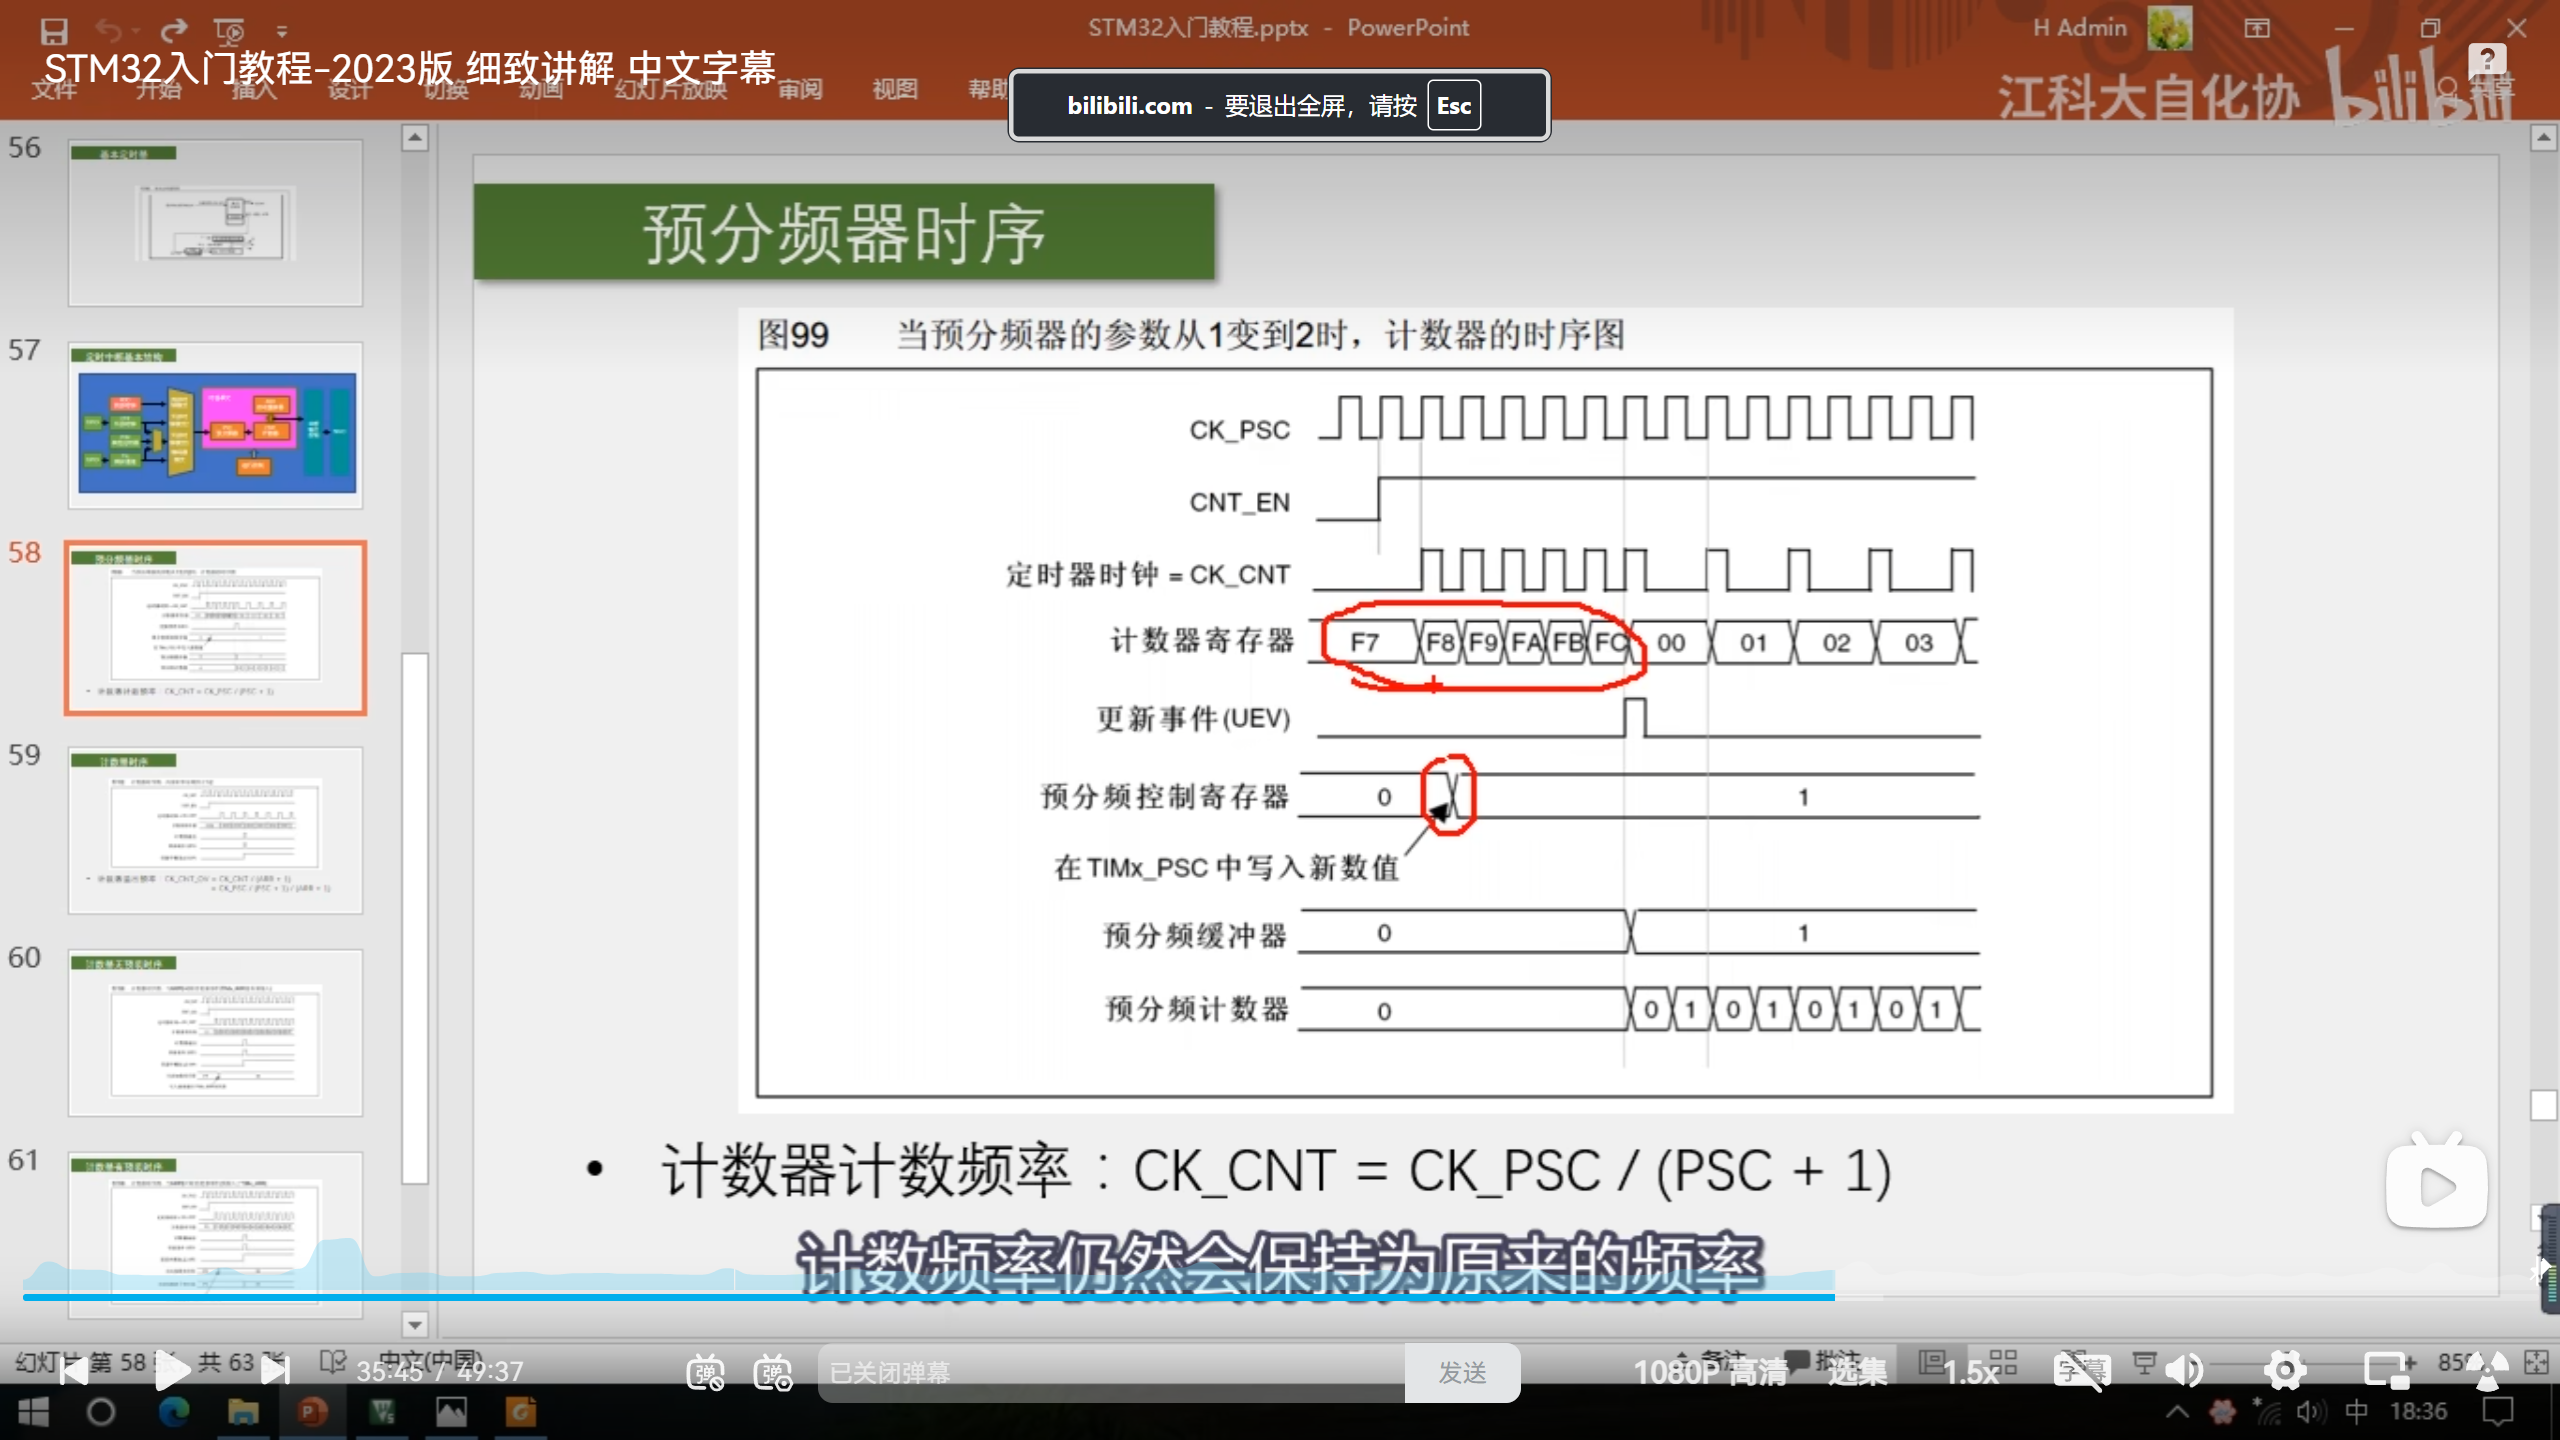The height and width of the screenshot is (1440, 2560).
Task: Toggle danmaku comments display
Action: click(705, 1372)
